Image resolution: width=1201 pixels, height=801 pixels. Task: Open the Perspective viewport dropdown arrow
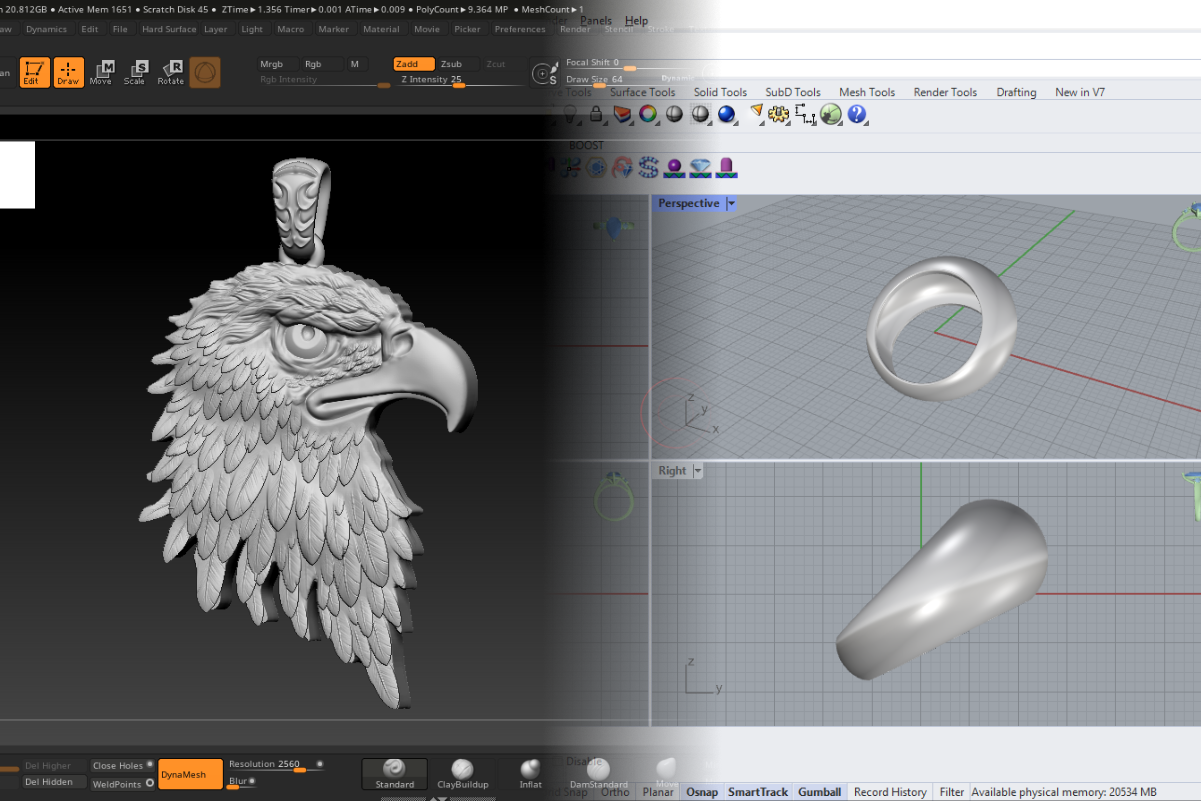coord(731,204)
